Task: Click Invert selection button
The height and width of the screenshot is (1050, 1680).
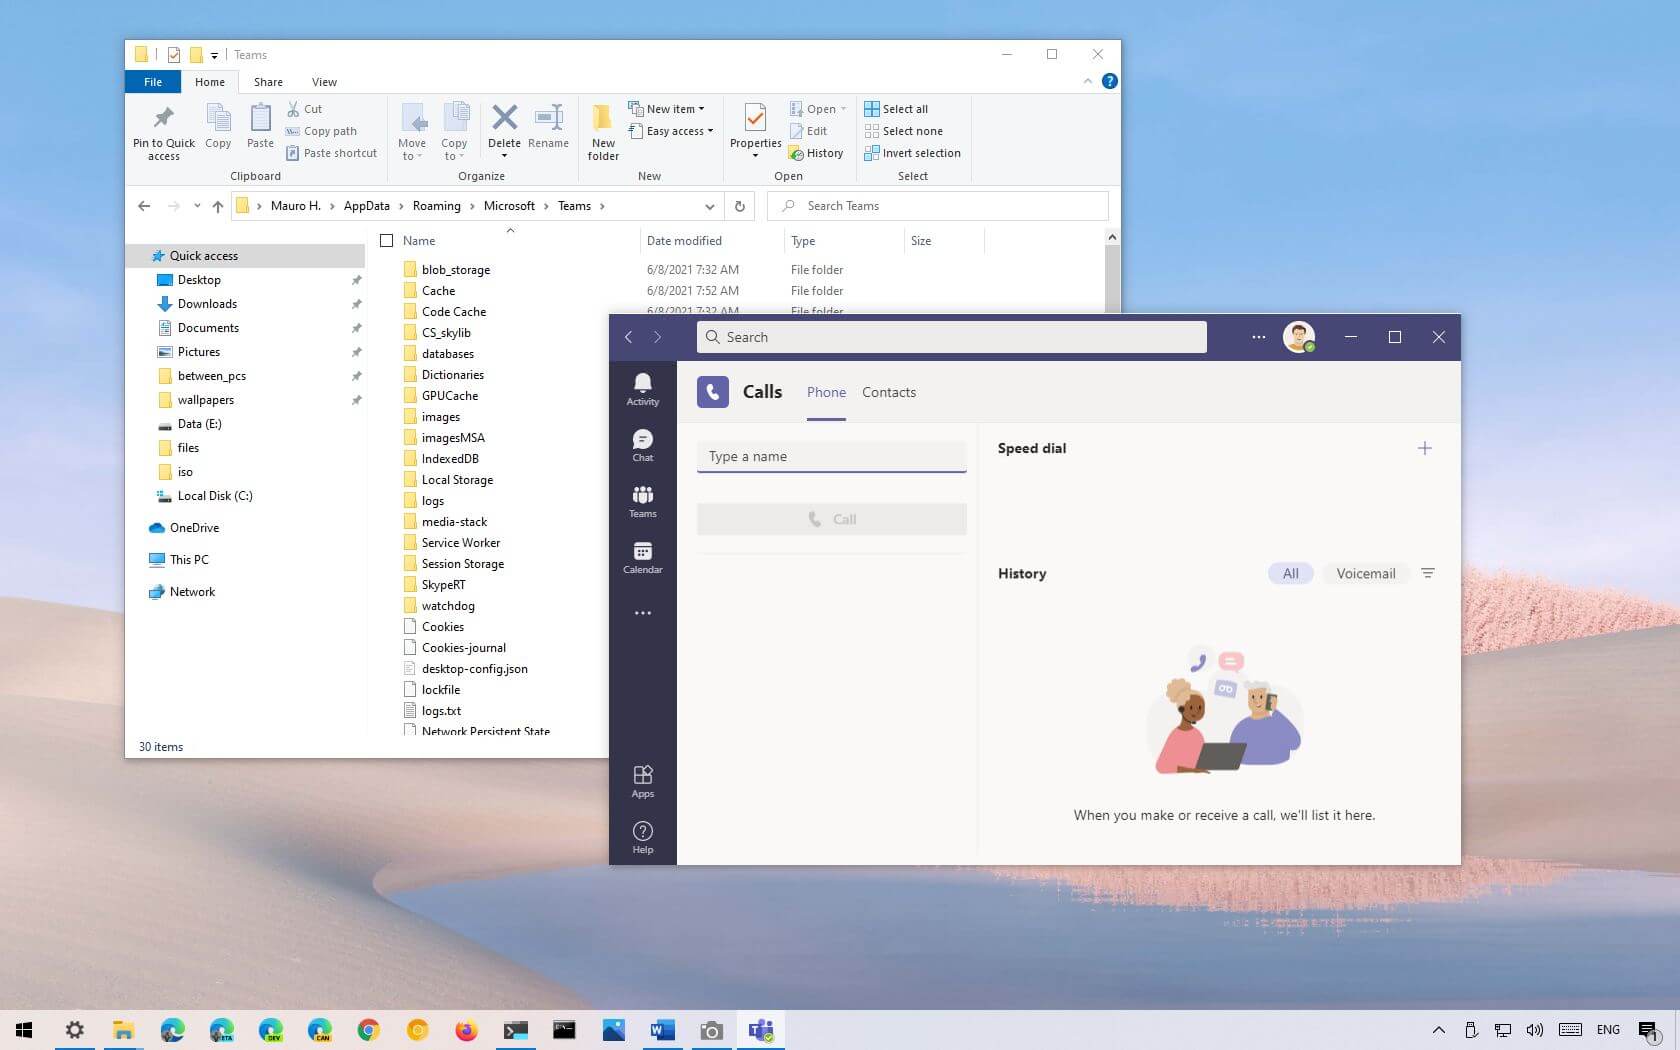Action: coord(913,153)
